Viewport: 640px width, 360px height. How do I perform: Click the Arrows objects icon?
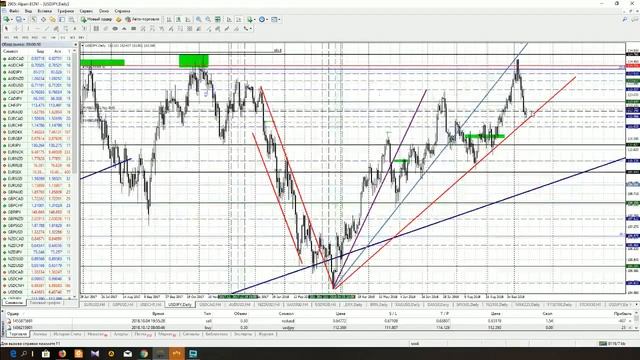coord(246,29)
